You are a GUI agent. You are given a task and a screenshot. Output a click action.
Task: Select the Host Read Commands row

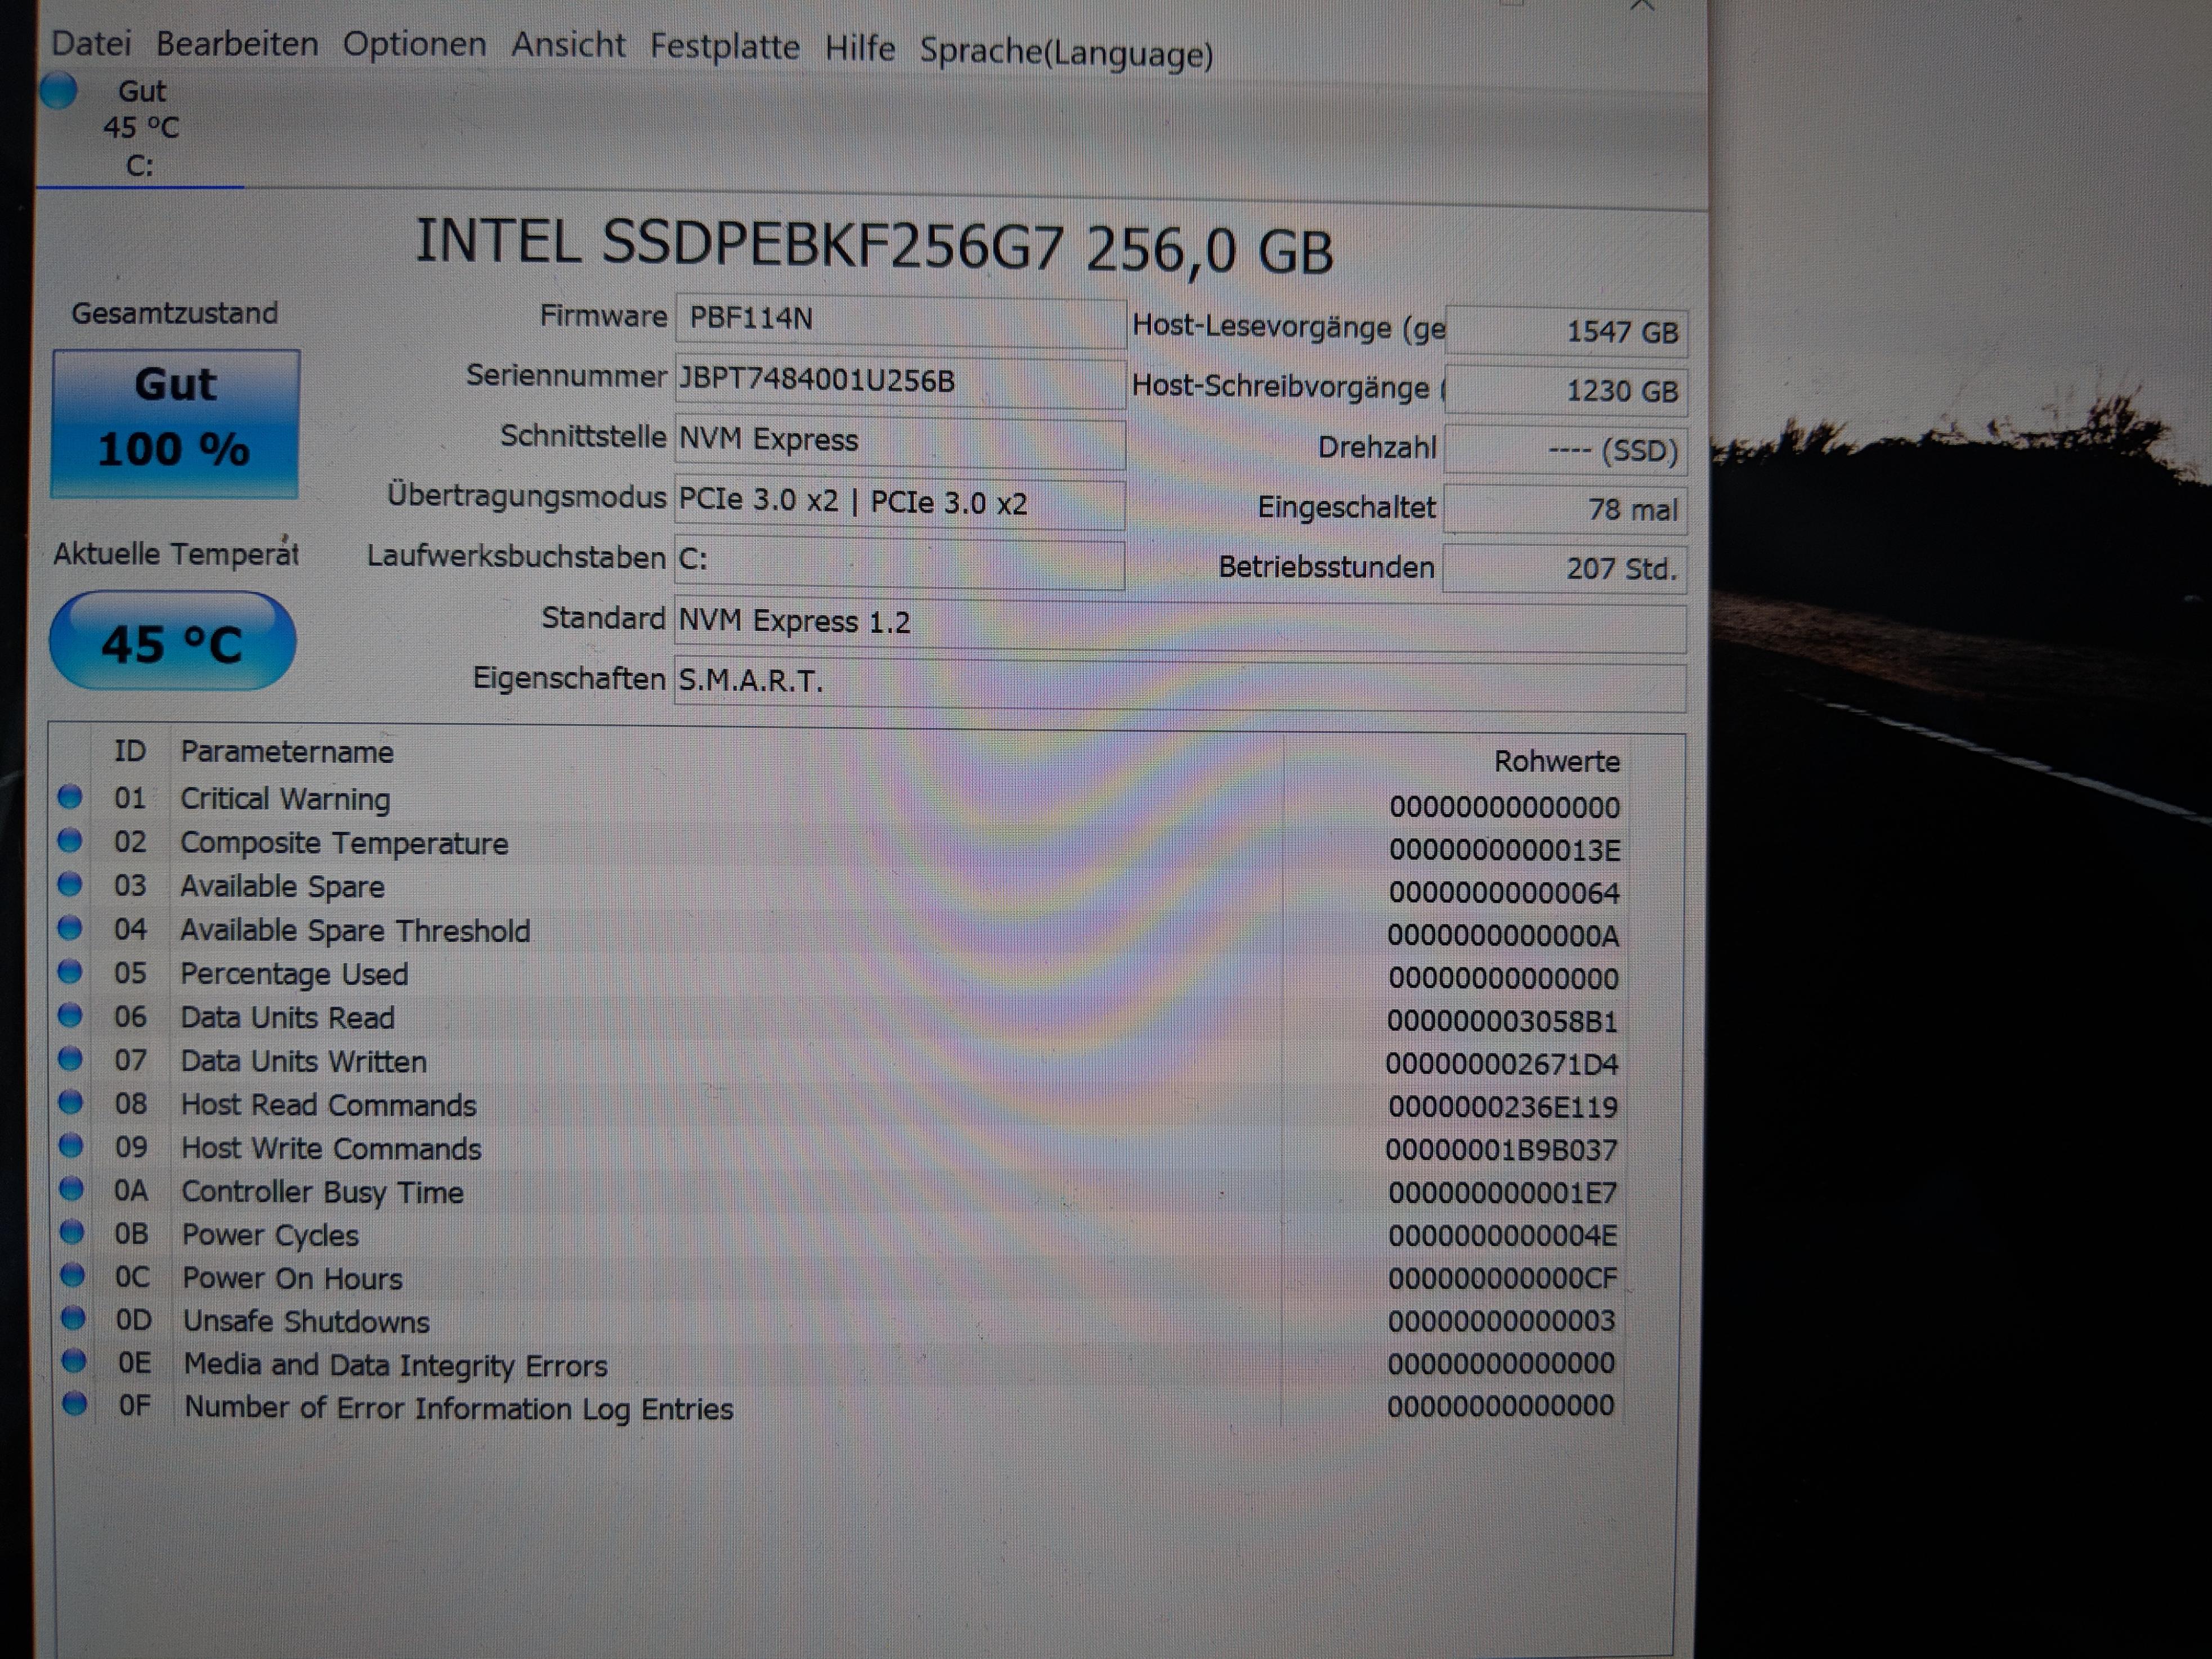pyautogui.click(x=328, y=1105)
